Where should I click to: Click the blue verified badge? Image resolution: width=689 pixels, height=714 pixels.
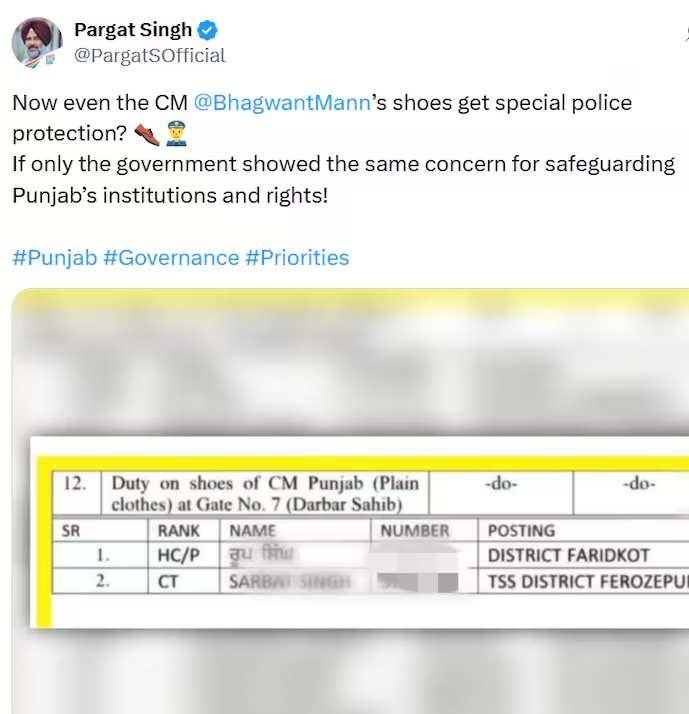coord(208,31)
